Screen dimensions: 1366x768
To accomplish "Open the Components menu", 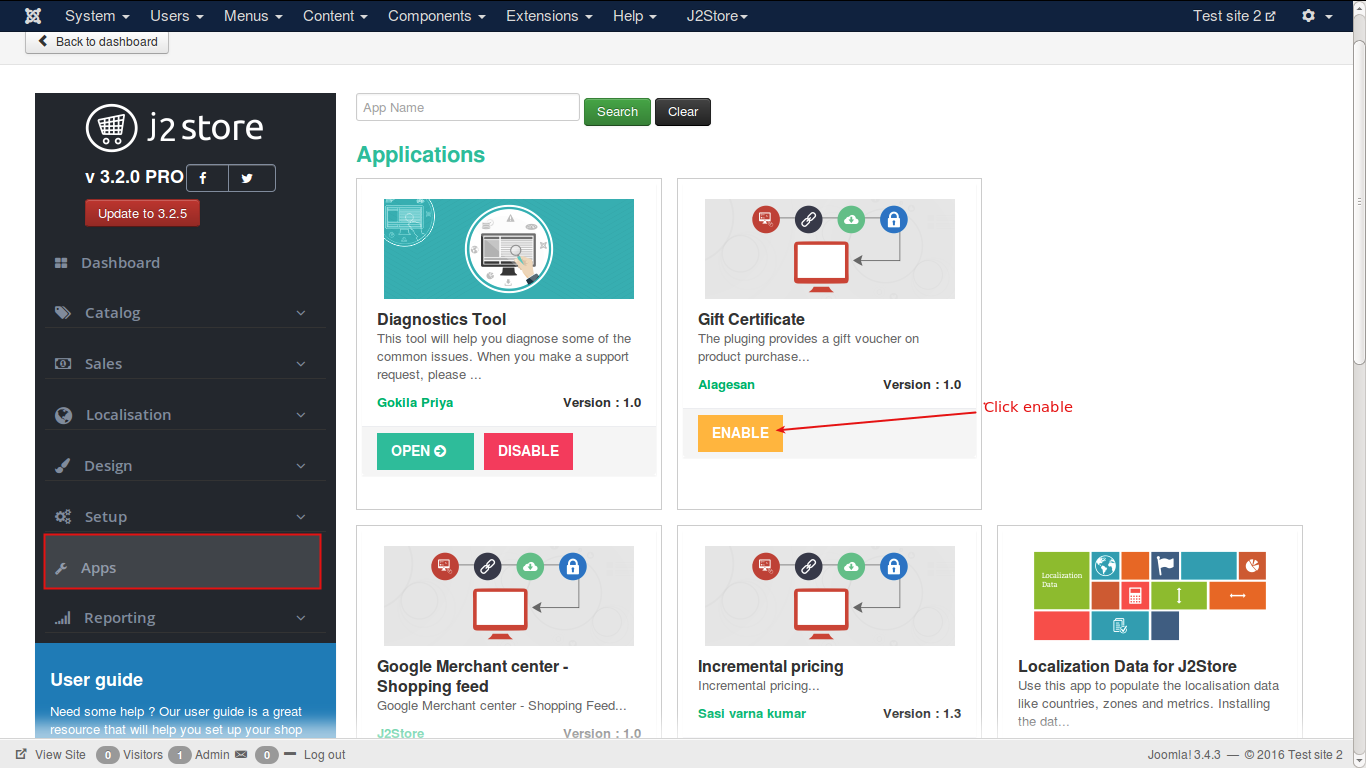I will tap(437, 16).
